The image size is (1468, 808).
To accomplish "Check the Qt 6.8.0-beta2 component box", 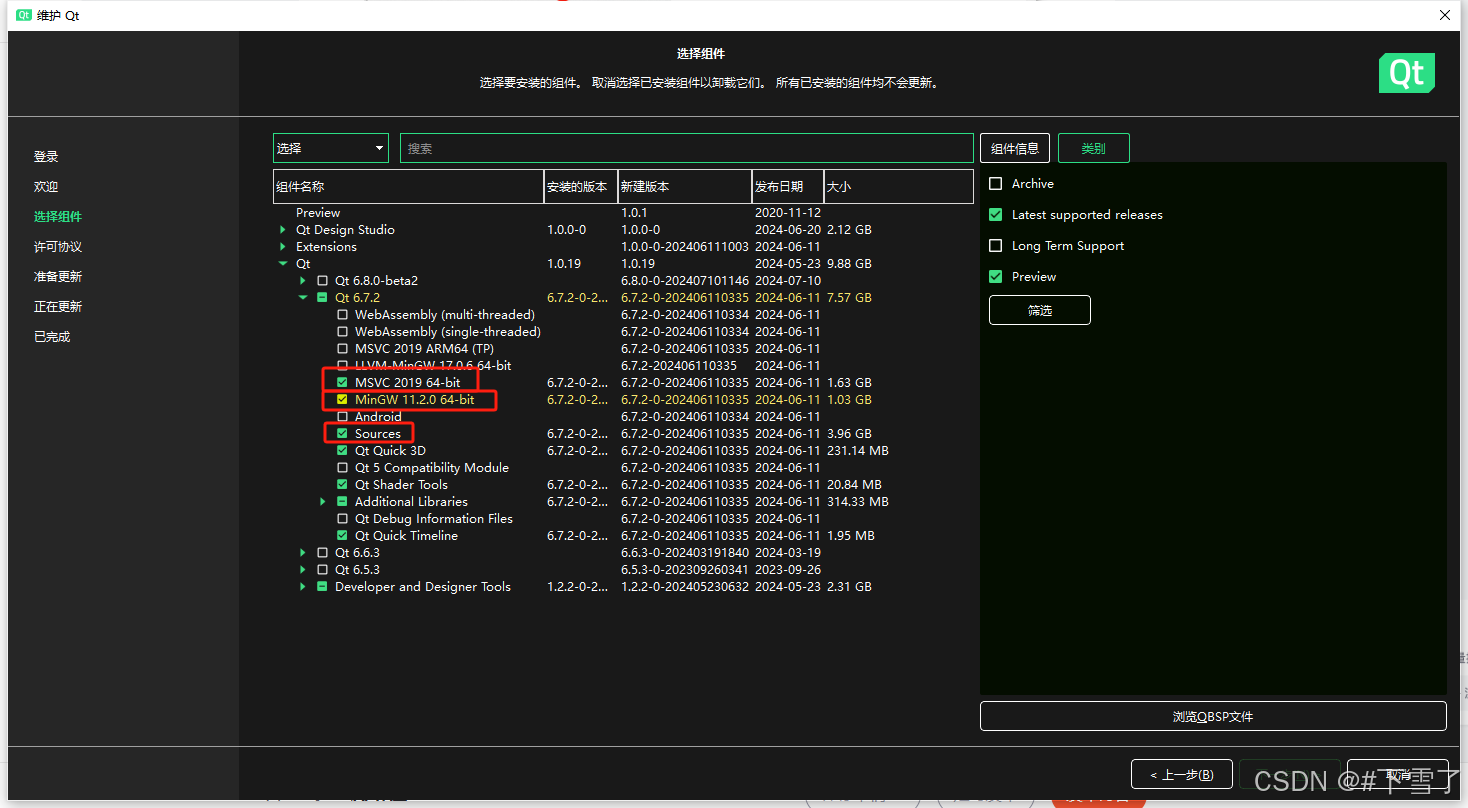I will (x=322, y=281).
